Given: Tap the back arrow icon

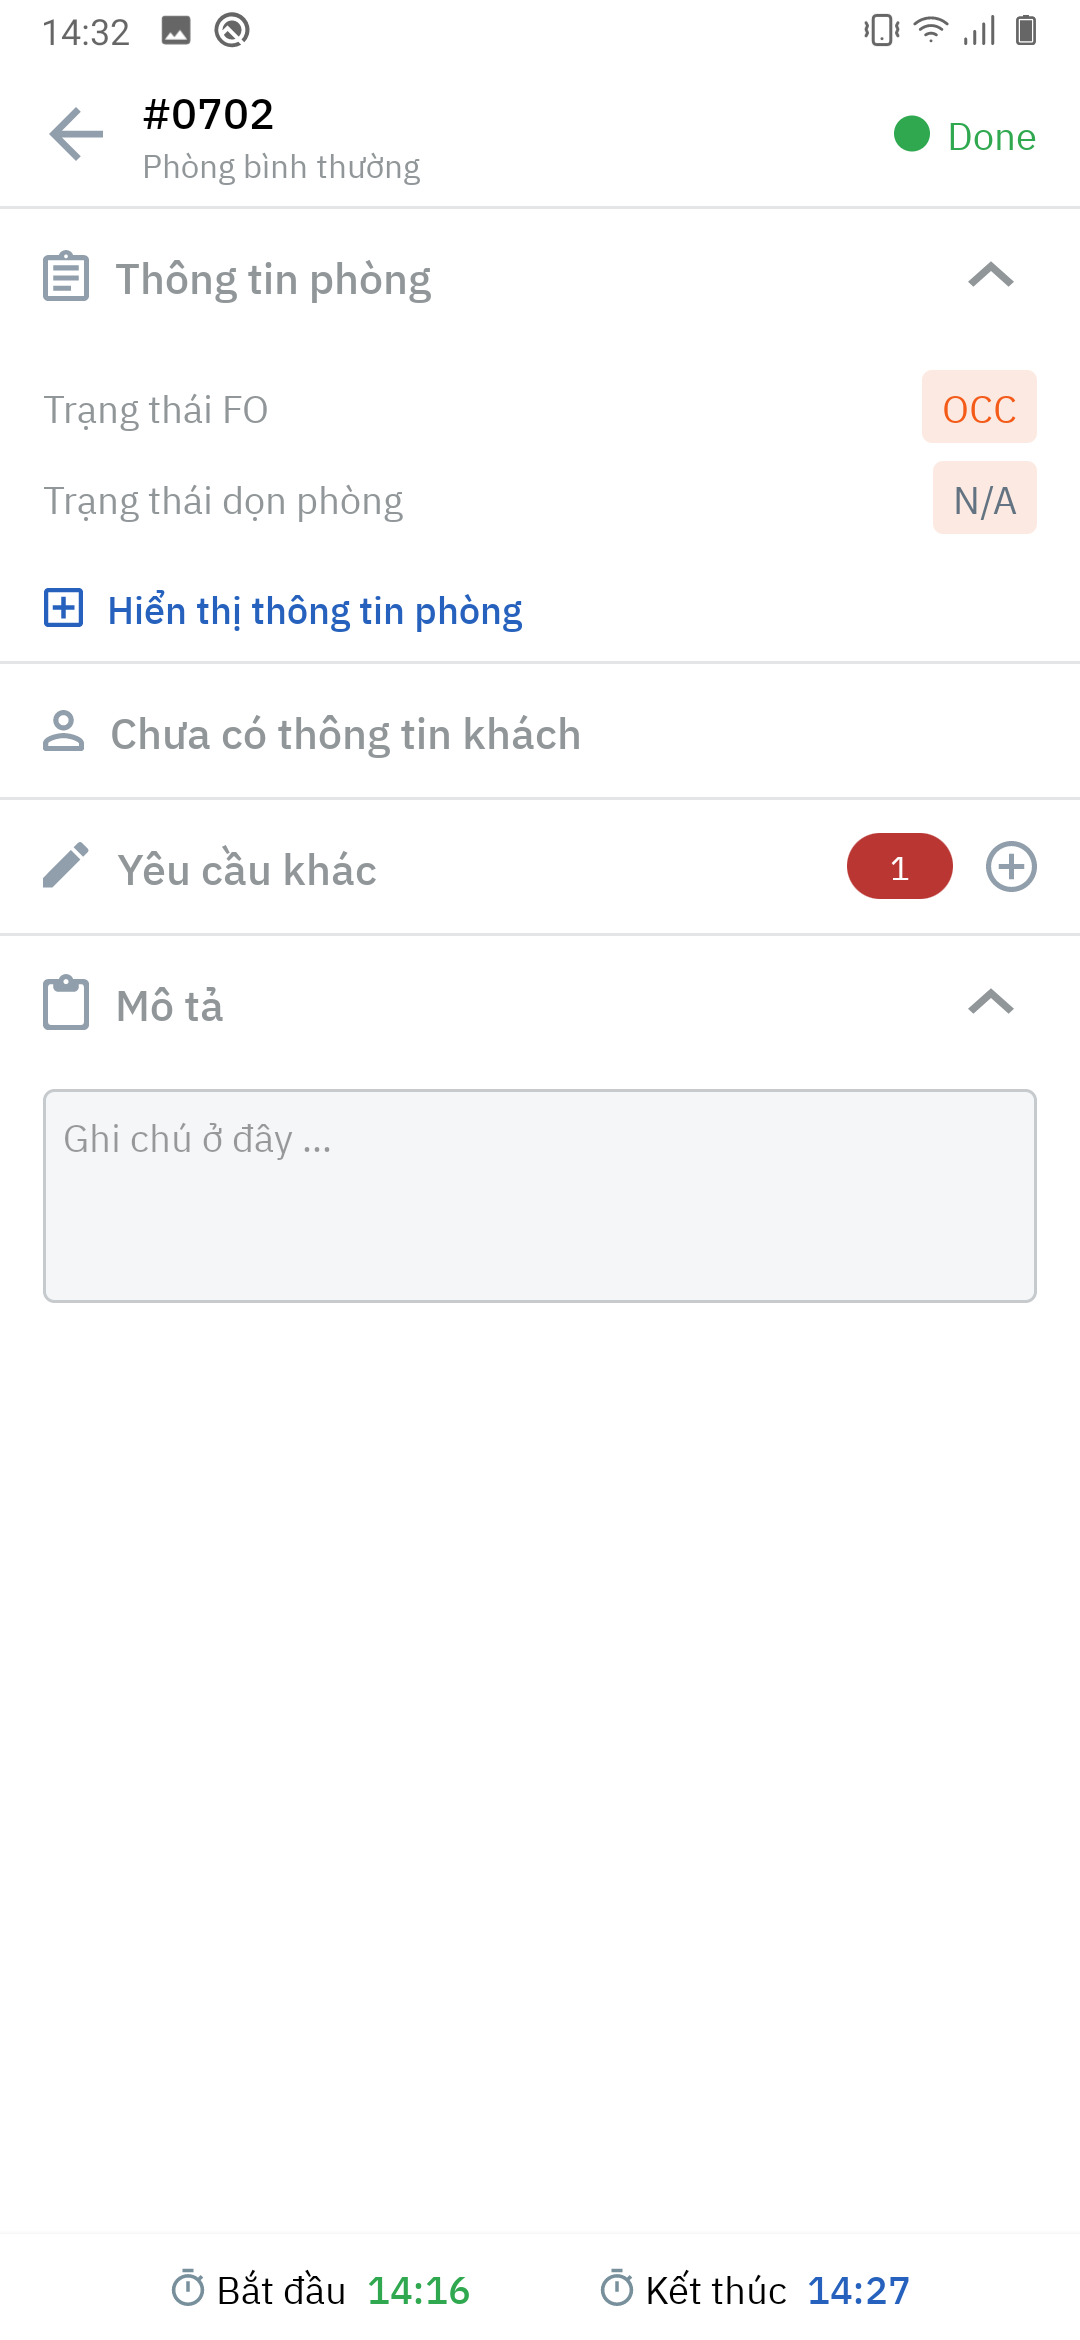Looking at the screenshot, I should pyautogui.click(x=76, y=134).
